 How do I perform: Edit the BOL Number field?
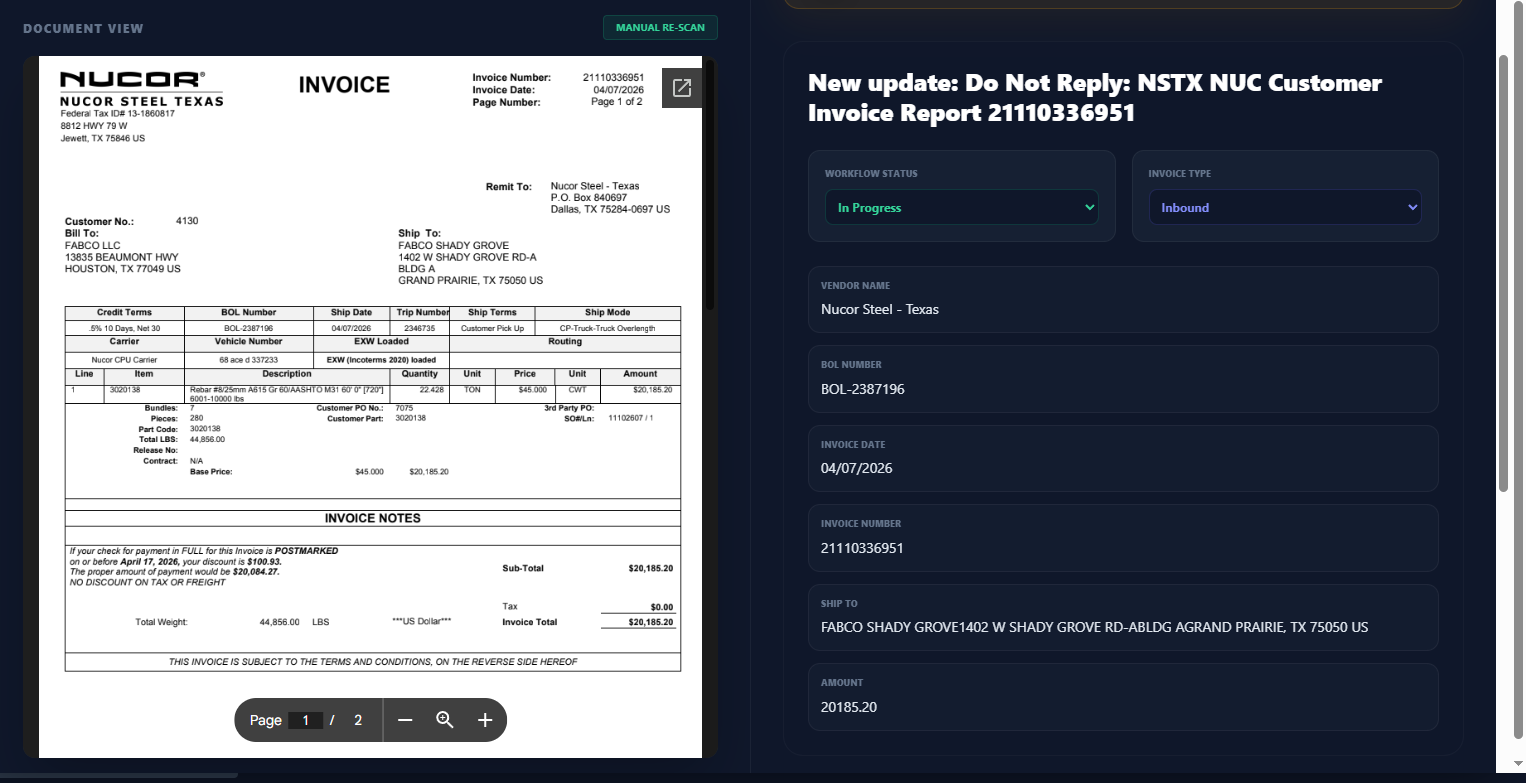pos(1123,379)
